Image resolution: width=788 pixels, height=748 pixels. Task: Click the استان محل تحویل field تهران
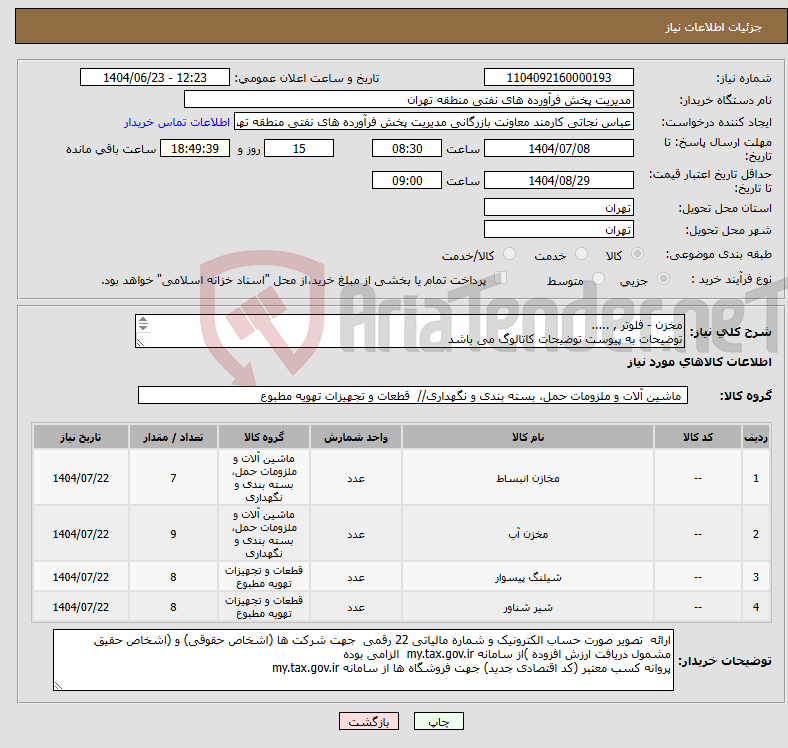click(x=558, y=207)
